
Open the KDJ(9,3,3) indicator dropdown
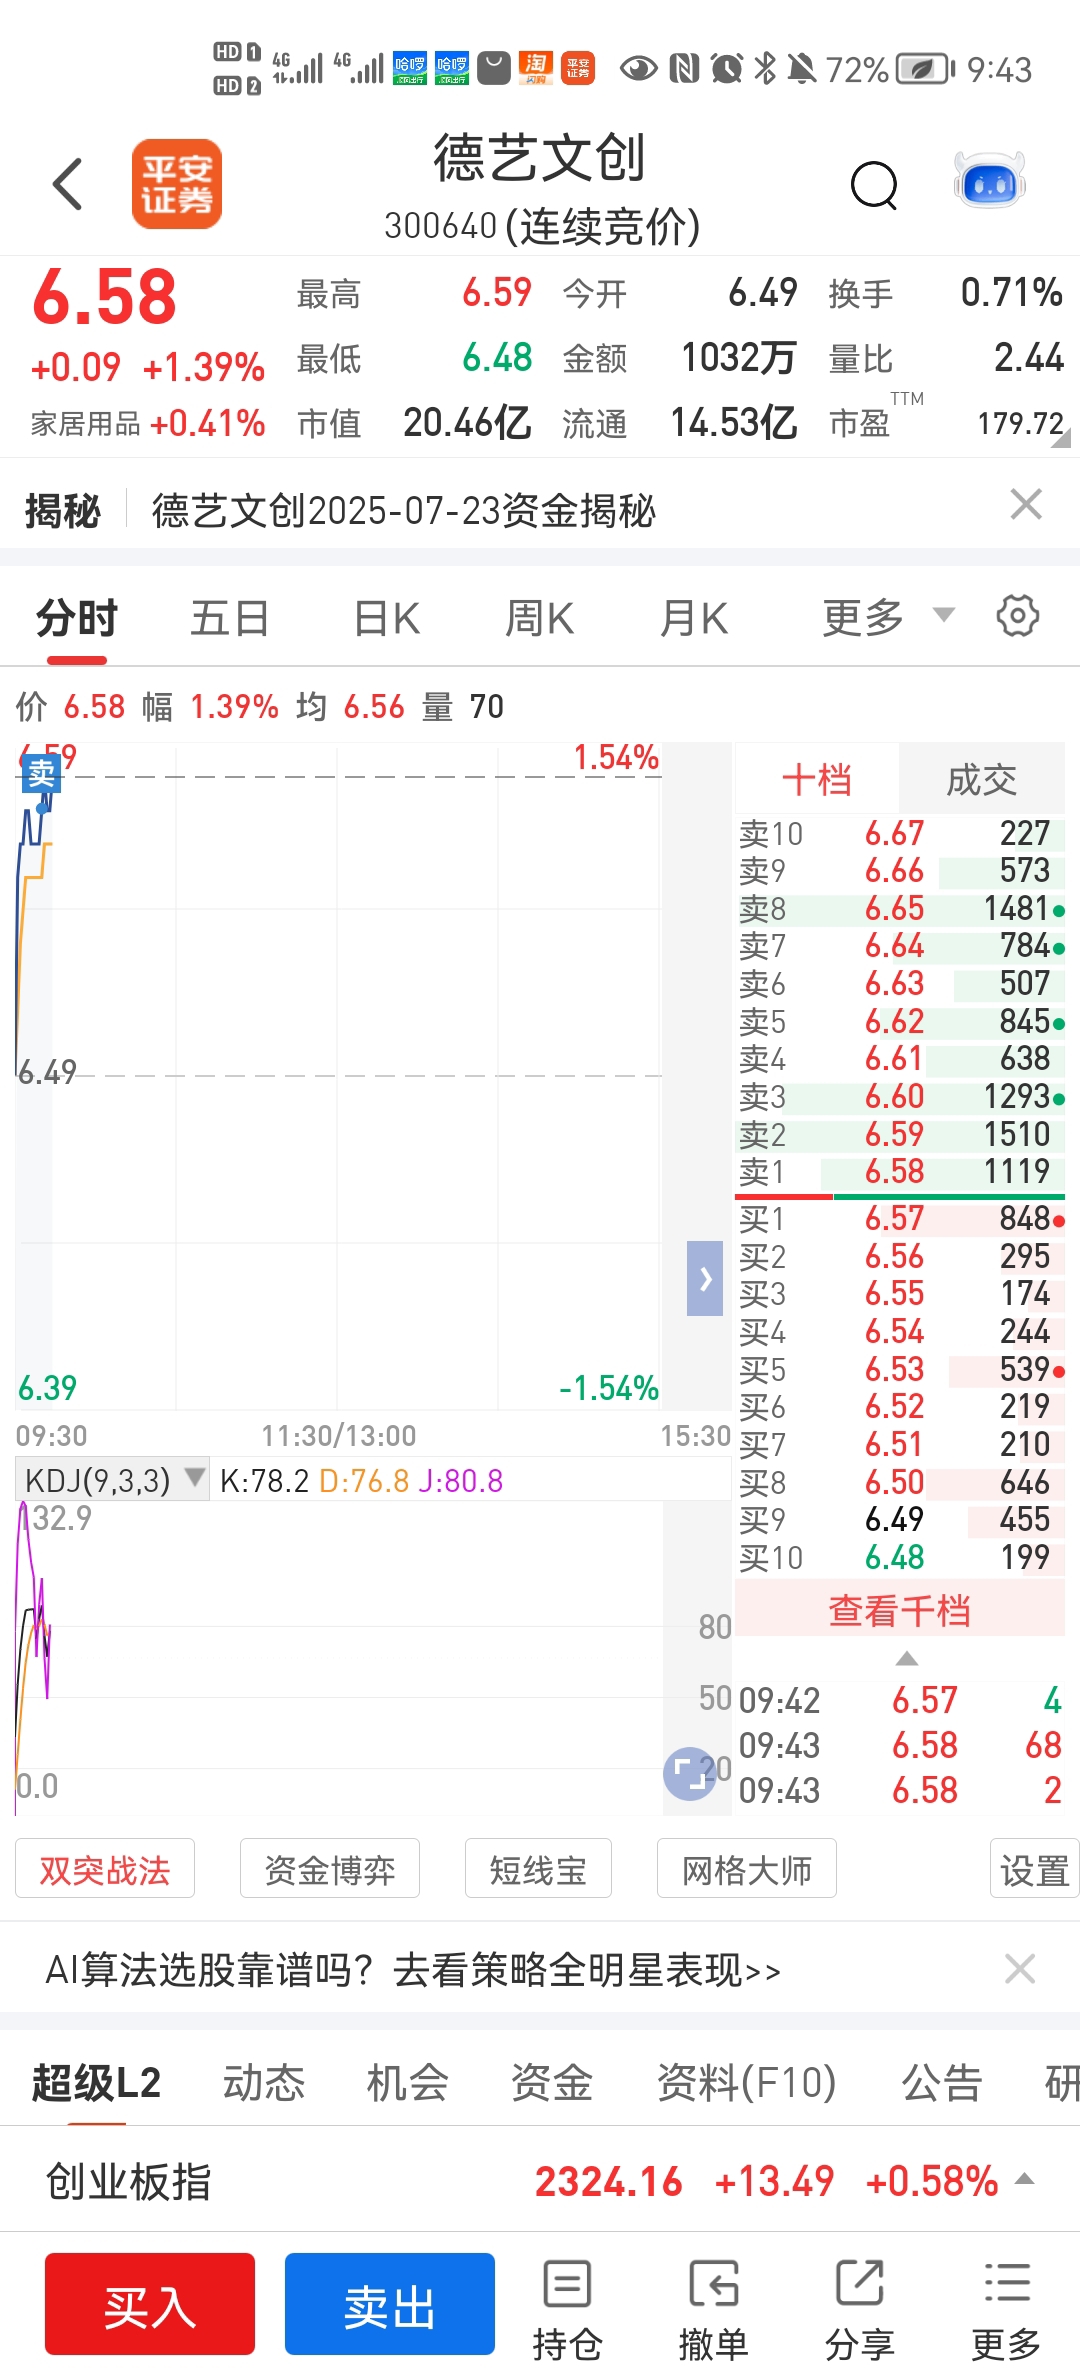pos(114,1479)
